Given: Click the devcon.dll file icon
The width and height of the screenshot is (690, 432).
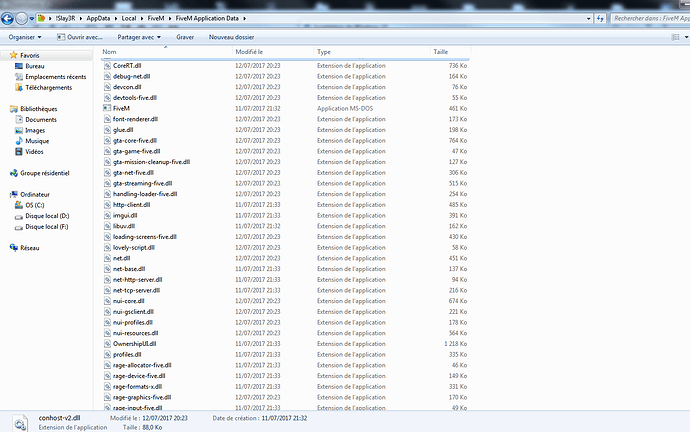Looking at the screenshot, I should [107, 87].
